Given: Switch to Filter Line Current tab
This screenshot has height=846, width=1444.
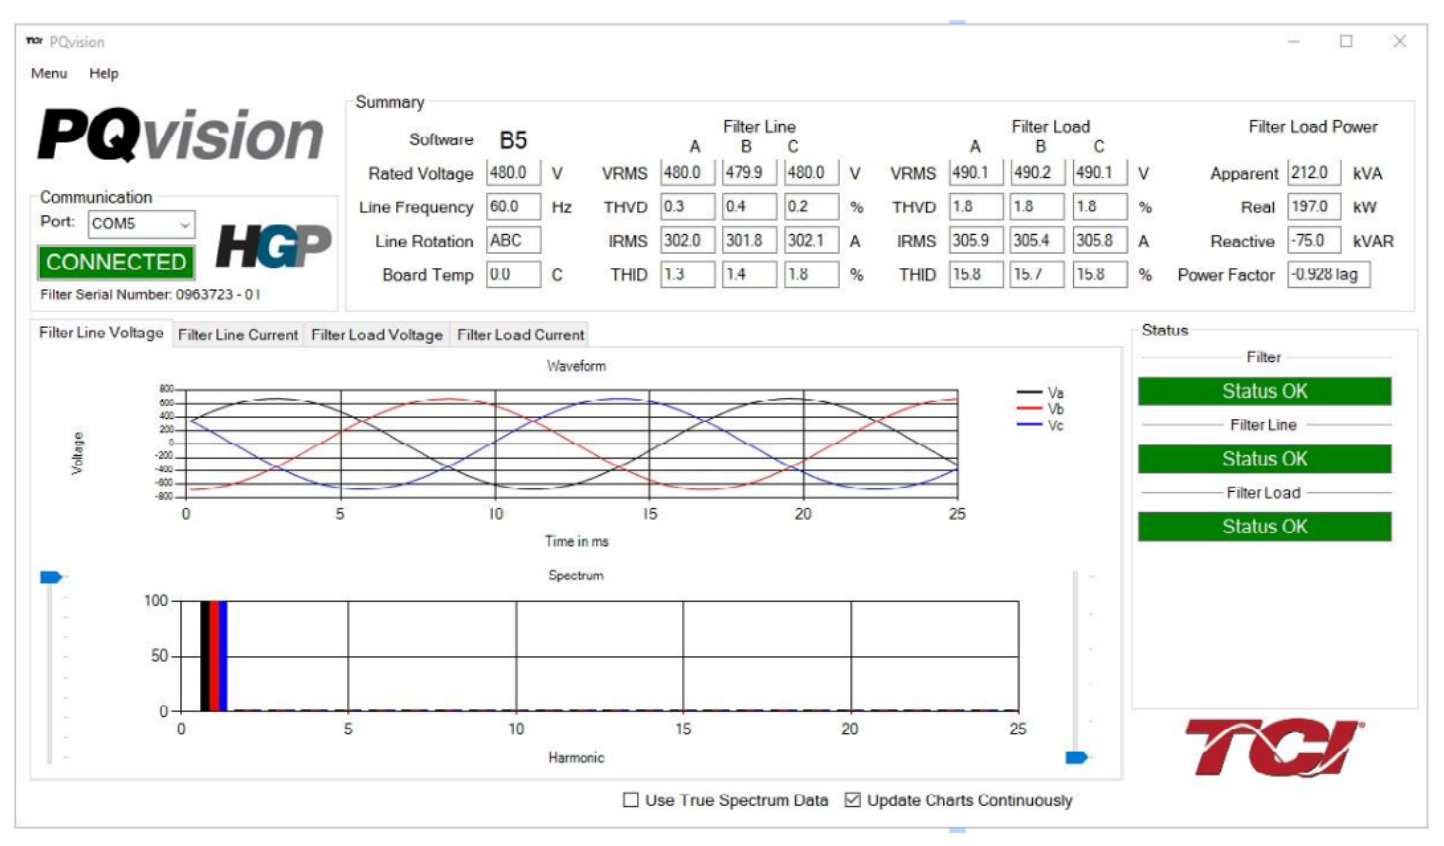Looking at the screenshot, I should click(x=238, y=335).
